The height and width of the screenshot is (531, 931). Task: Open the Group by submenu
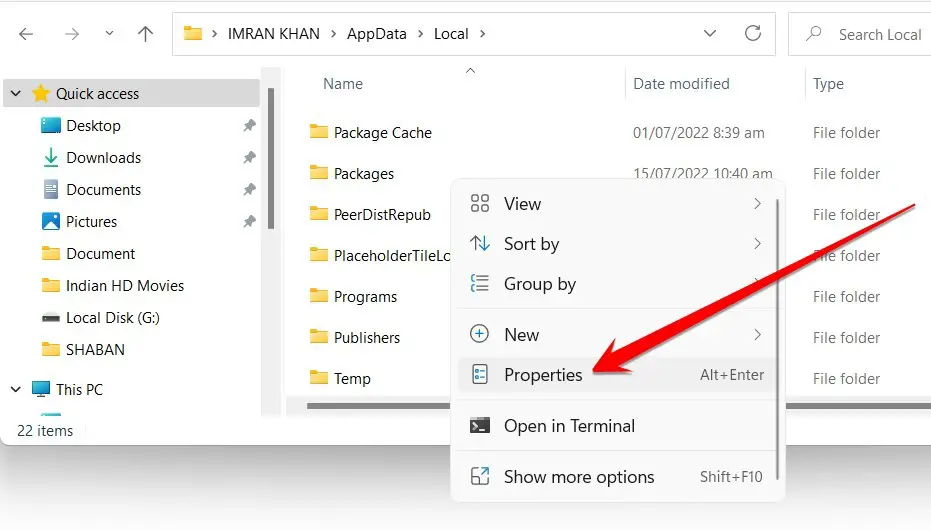[x=618, y=284]
